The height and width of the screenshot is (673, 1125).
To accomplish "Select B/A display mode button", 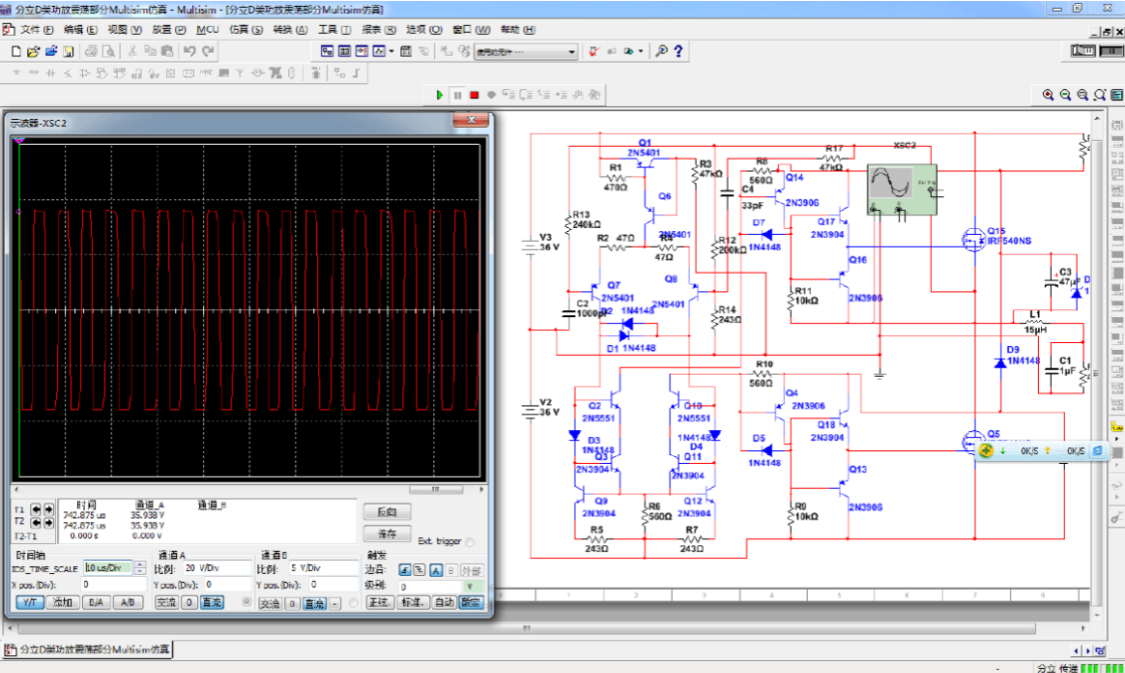I will pyautogui.click(x=96, y=602).
